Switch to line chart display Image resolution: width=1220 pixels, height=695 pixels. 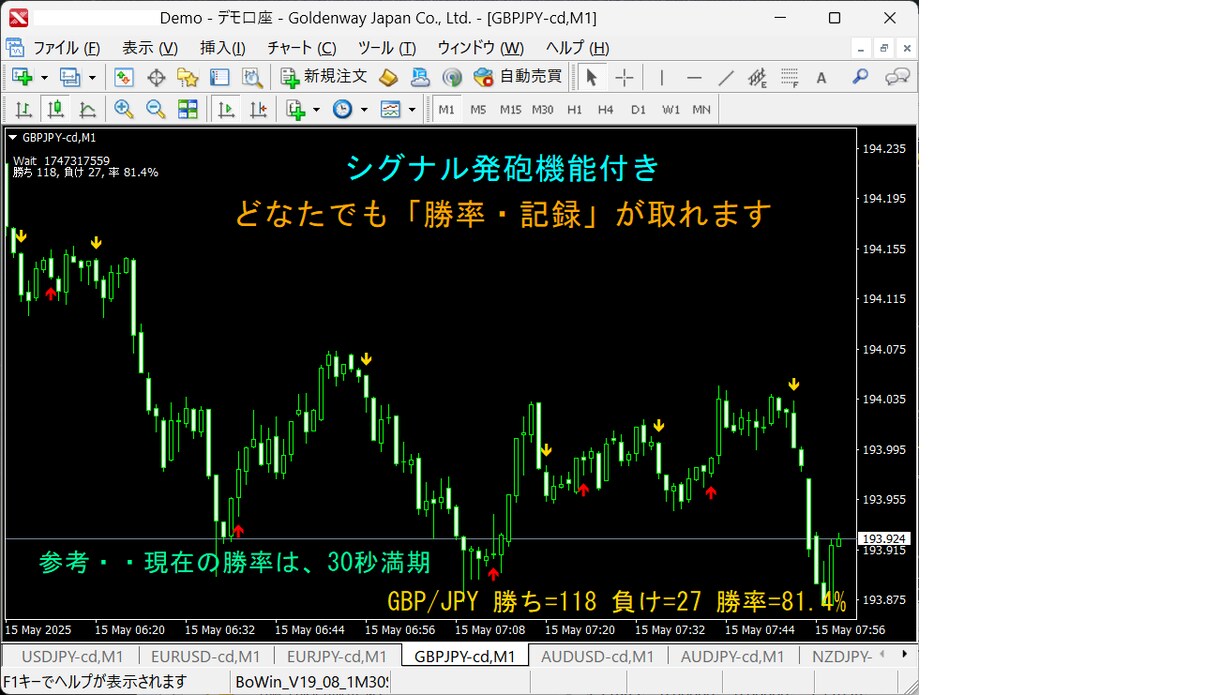pos(87,109)
